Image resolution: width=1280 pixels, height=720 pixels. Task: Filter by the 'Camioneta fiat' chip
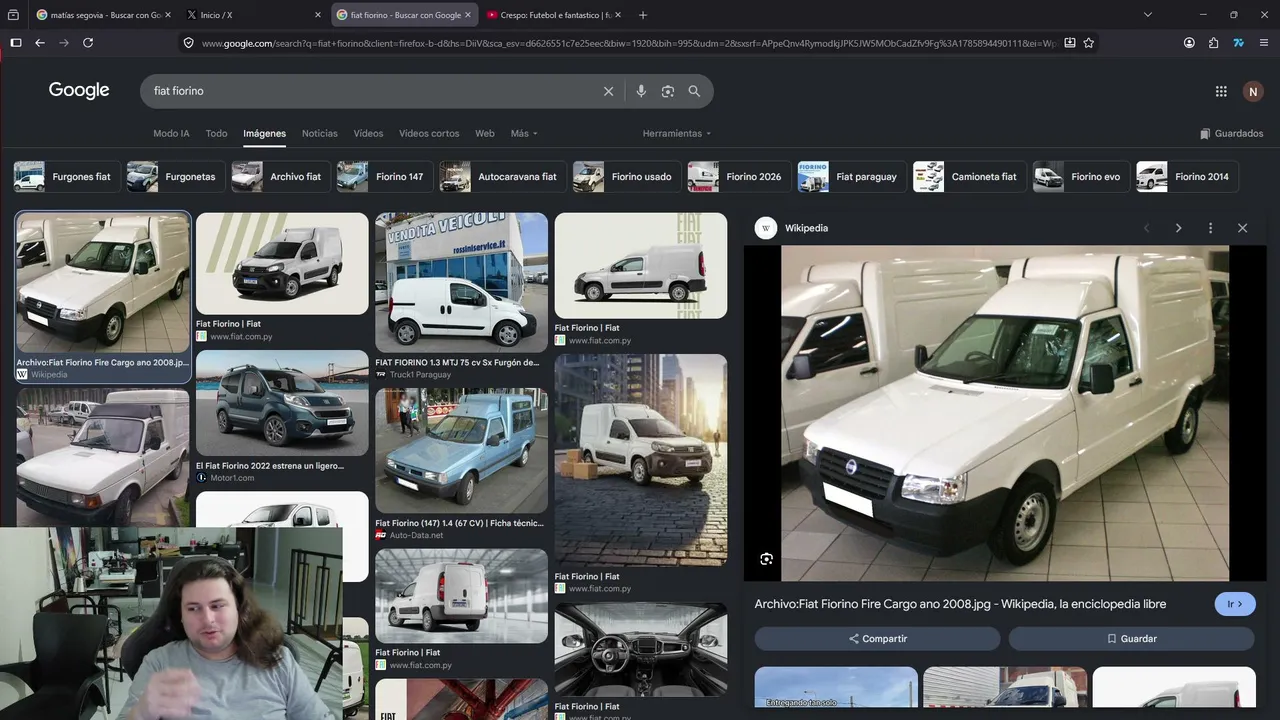[x=970, y=177]
